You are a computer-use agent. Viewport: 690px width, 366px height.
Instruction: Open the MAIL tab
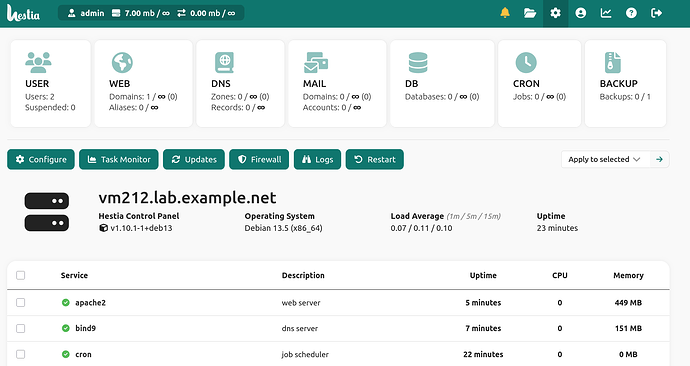pos(337,84)
